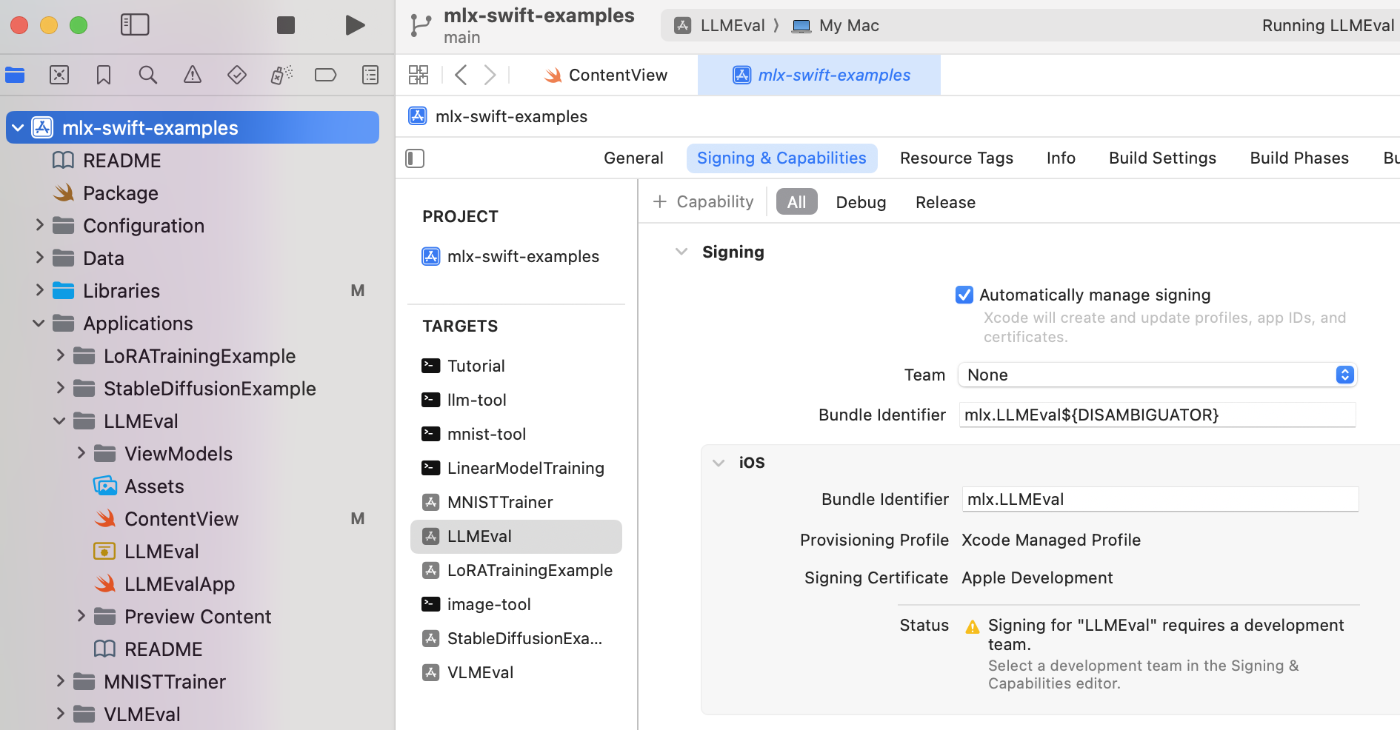
Task: Click the + Capability button
Action: tap(703, 202)
